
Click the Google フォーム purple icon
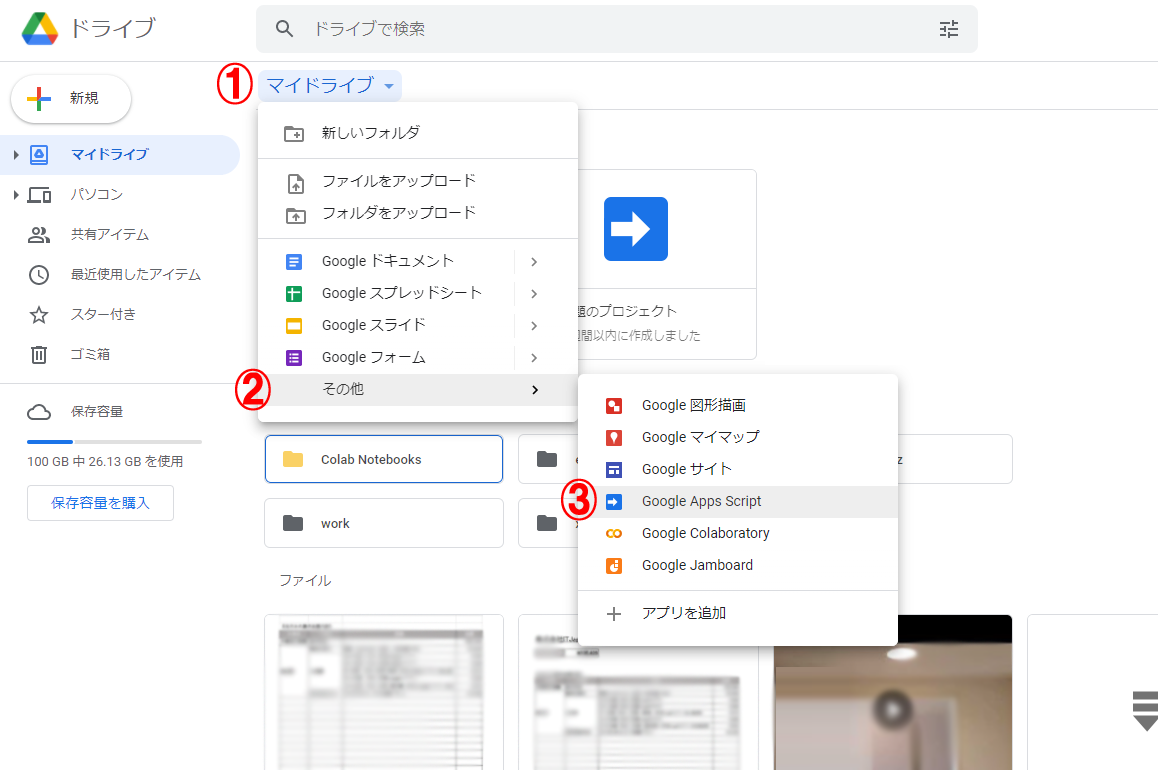pyautogui.click(x=294, y=358)
